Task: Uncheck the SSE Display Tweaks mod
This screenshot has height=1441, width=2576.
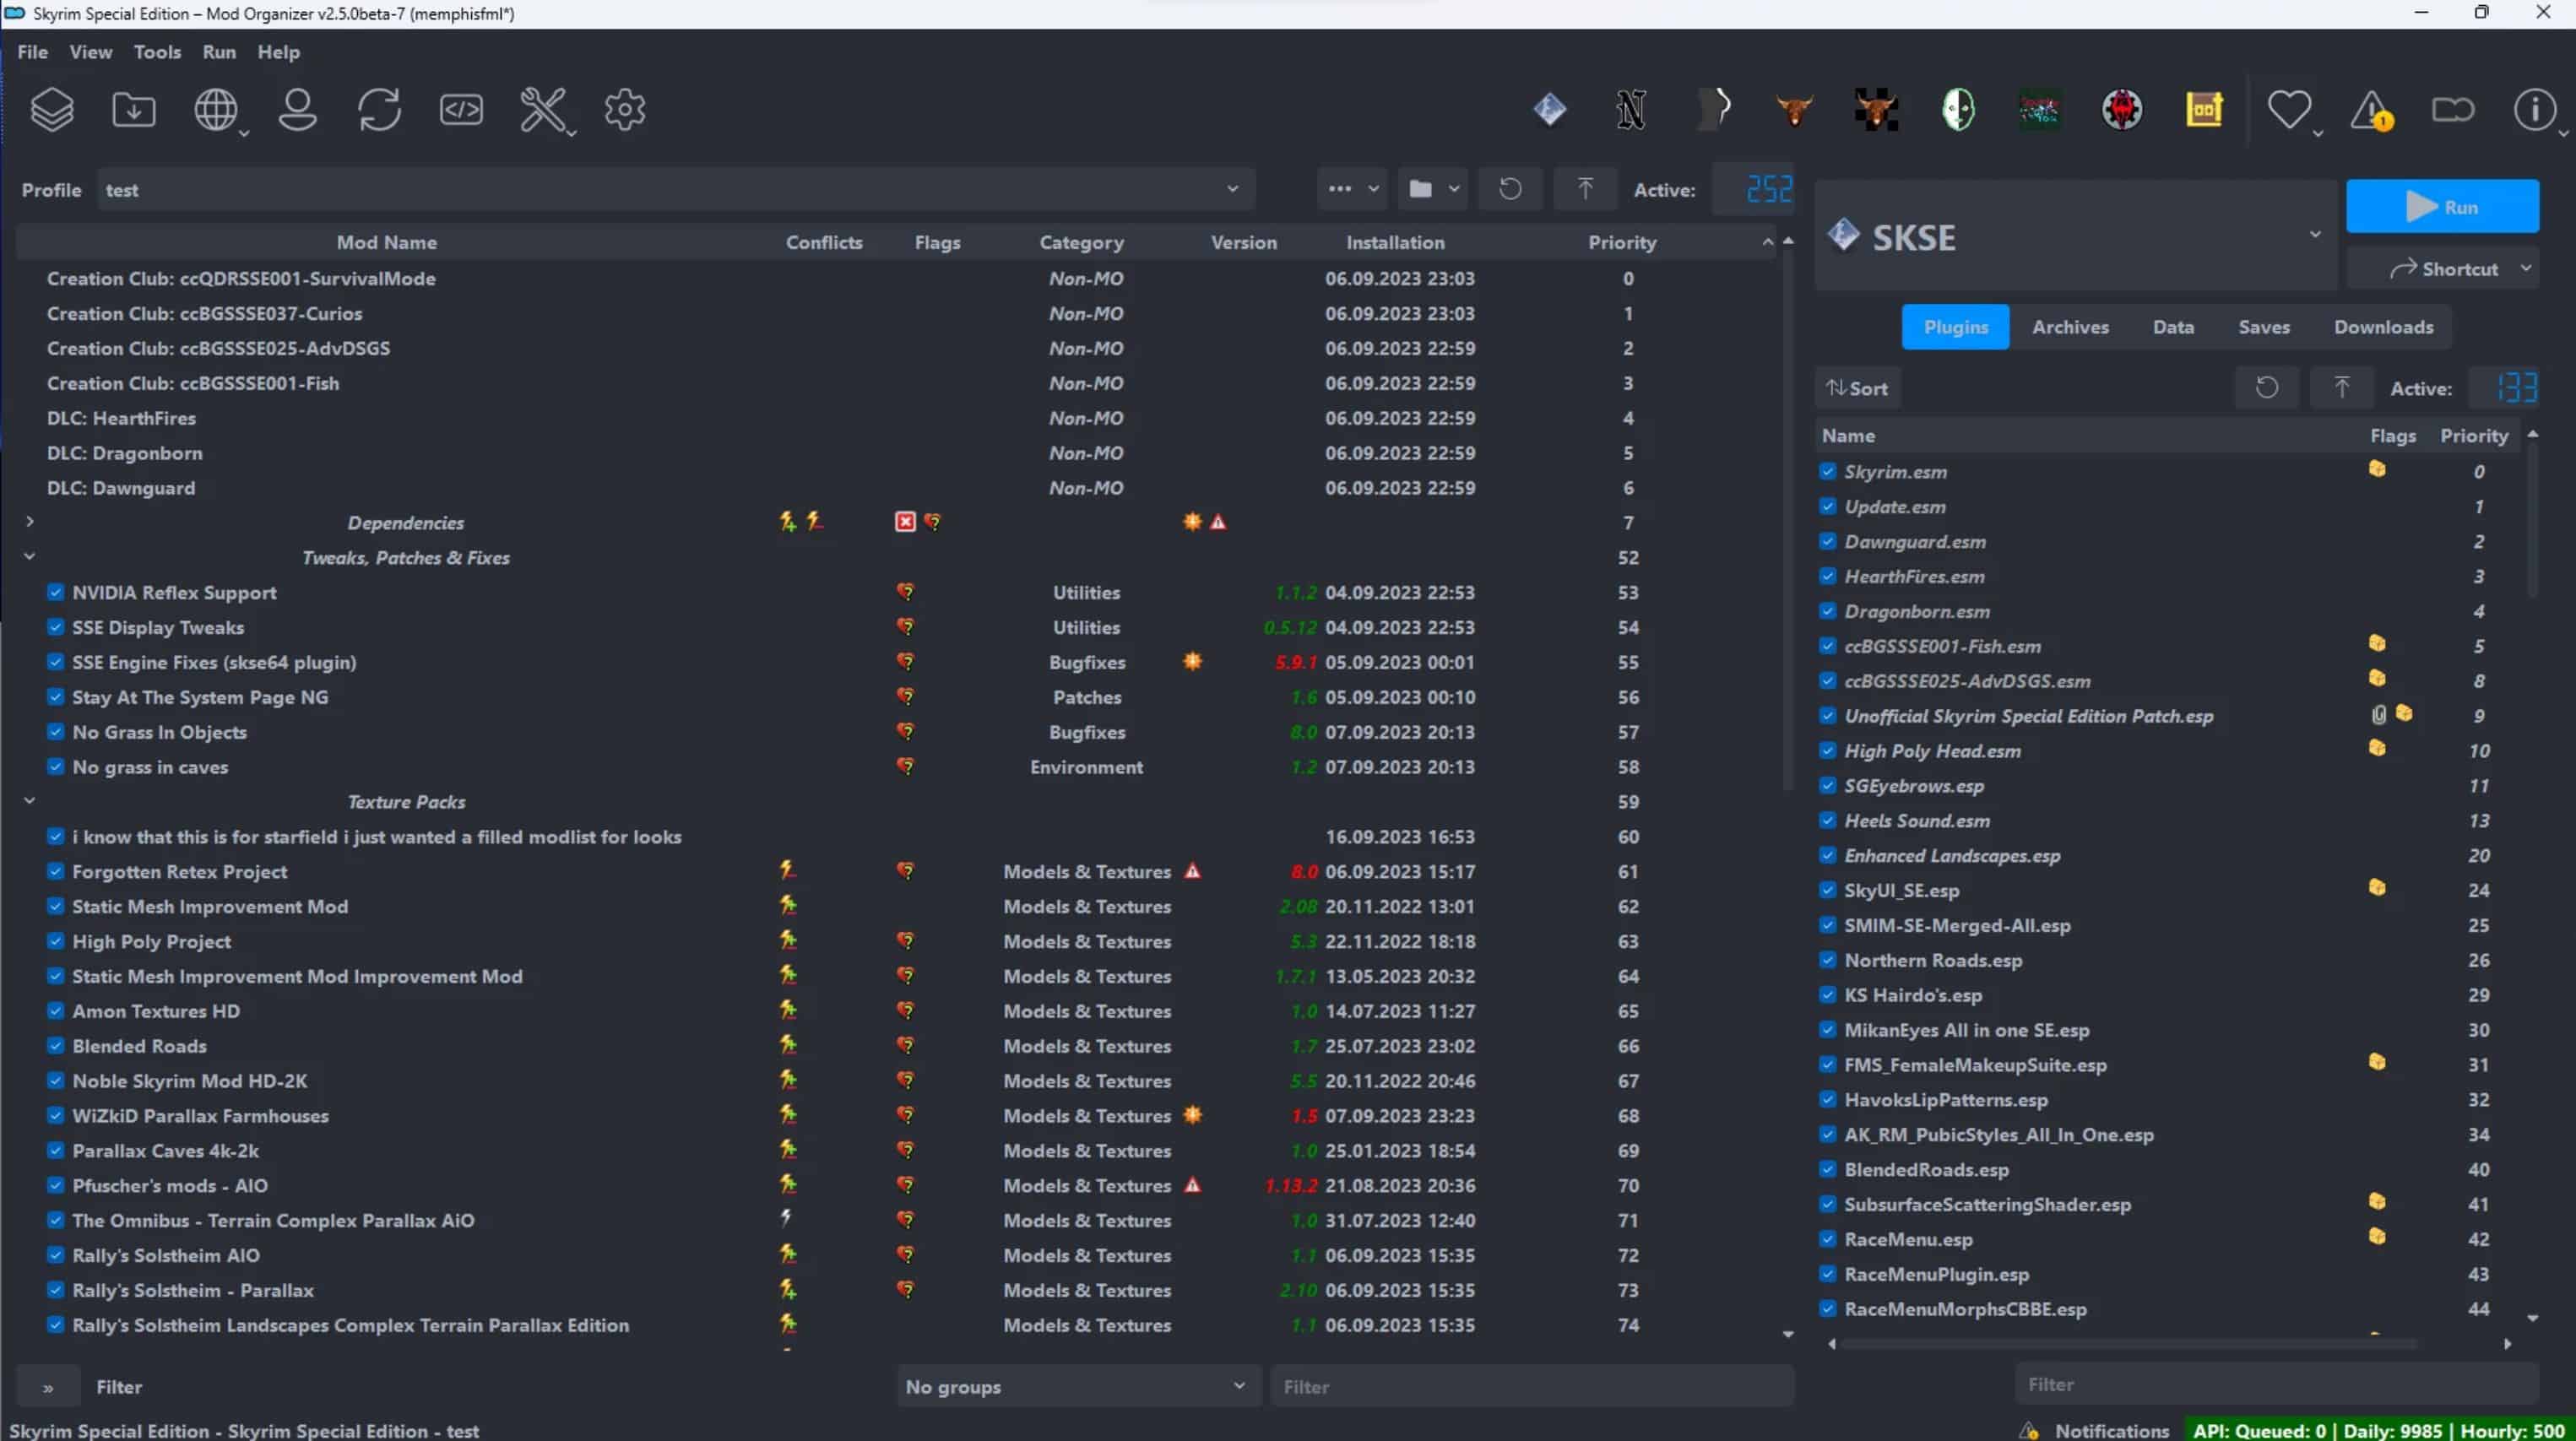Action: [56, 627]
